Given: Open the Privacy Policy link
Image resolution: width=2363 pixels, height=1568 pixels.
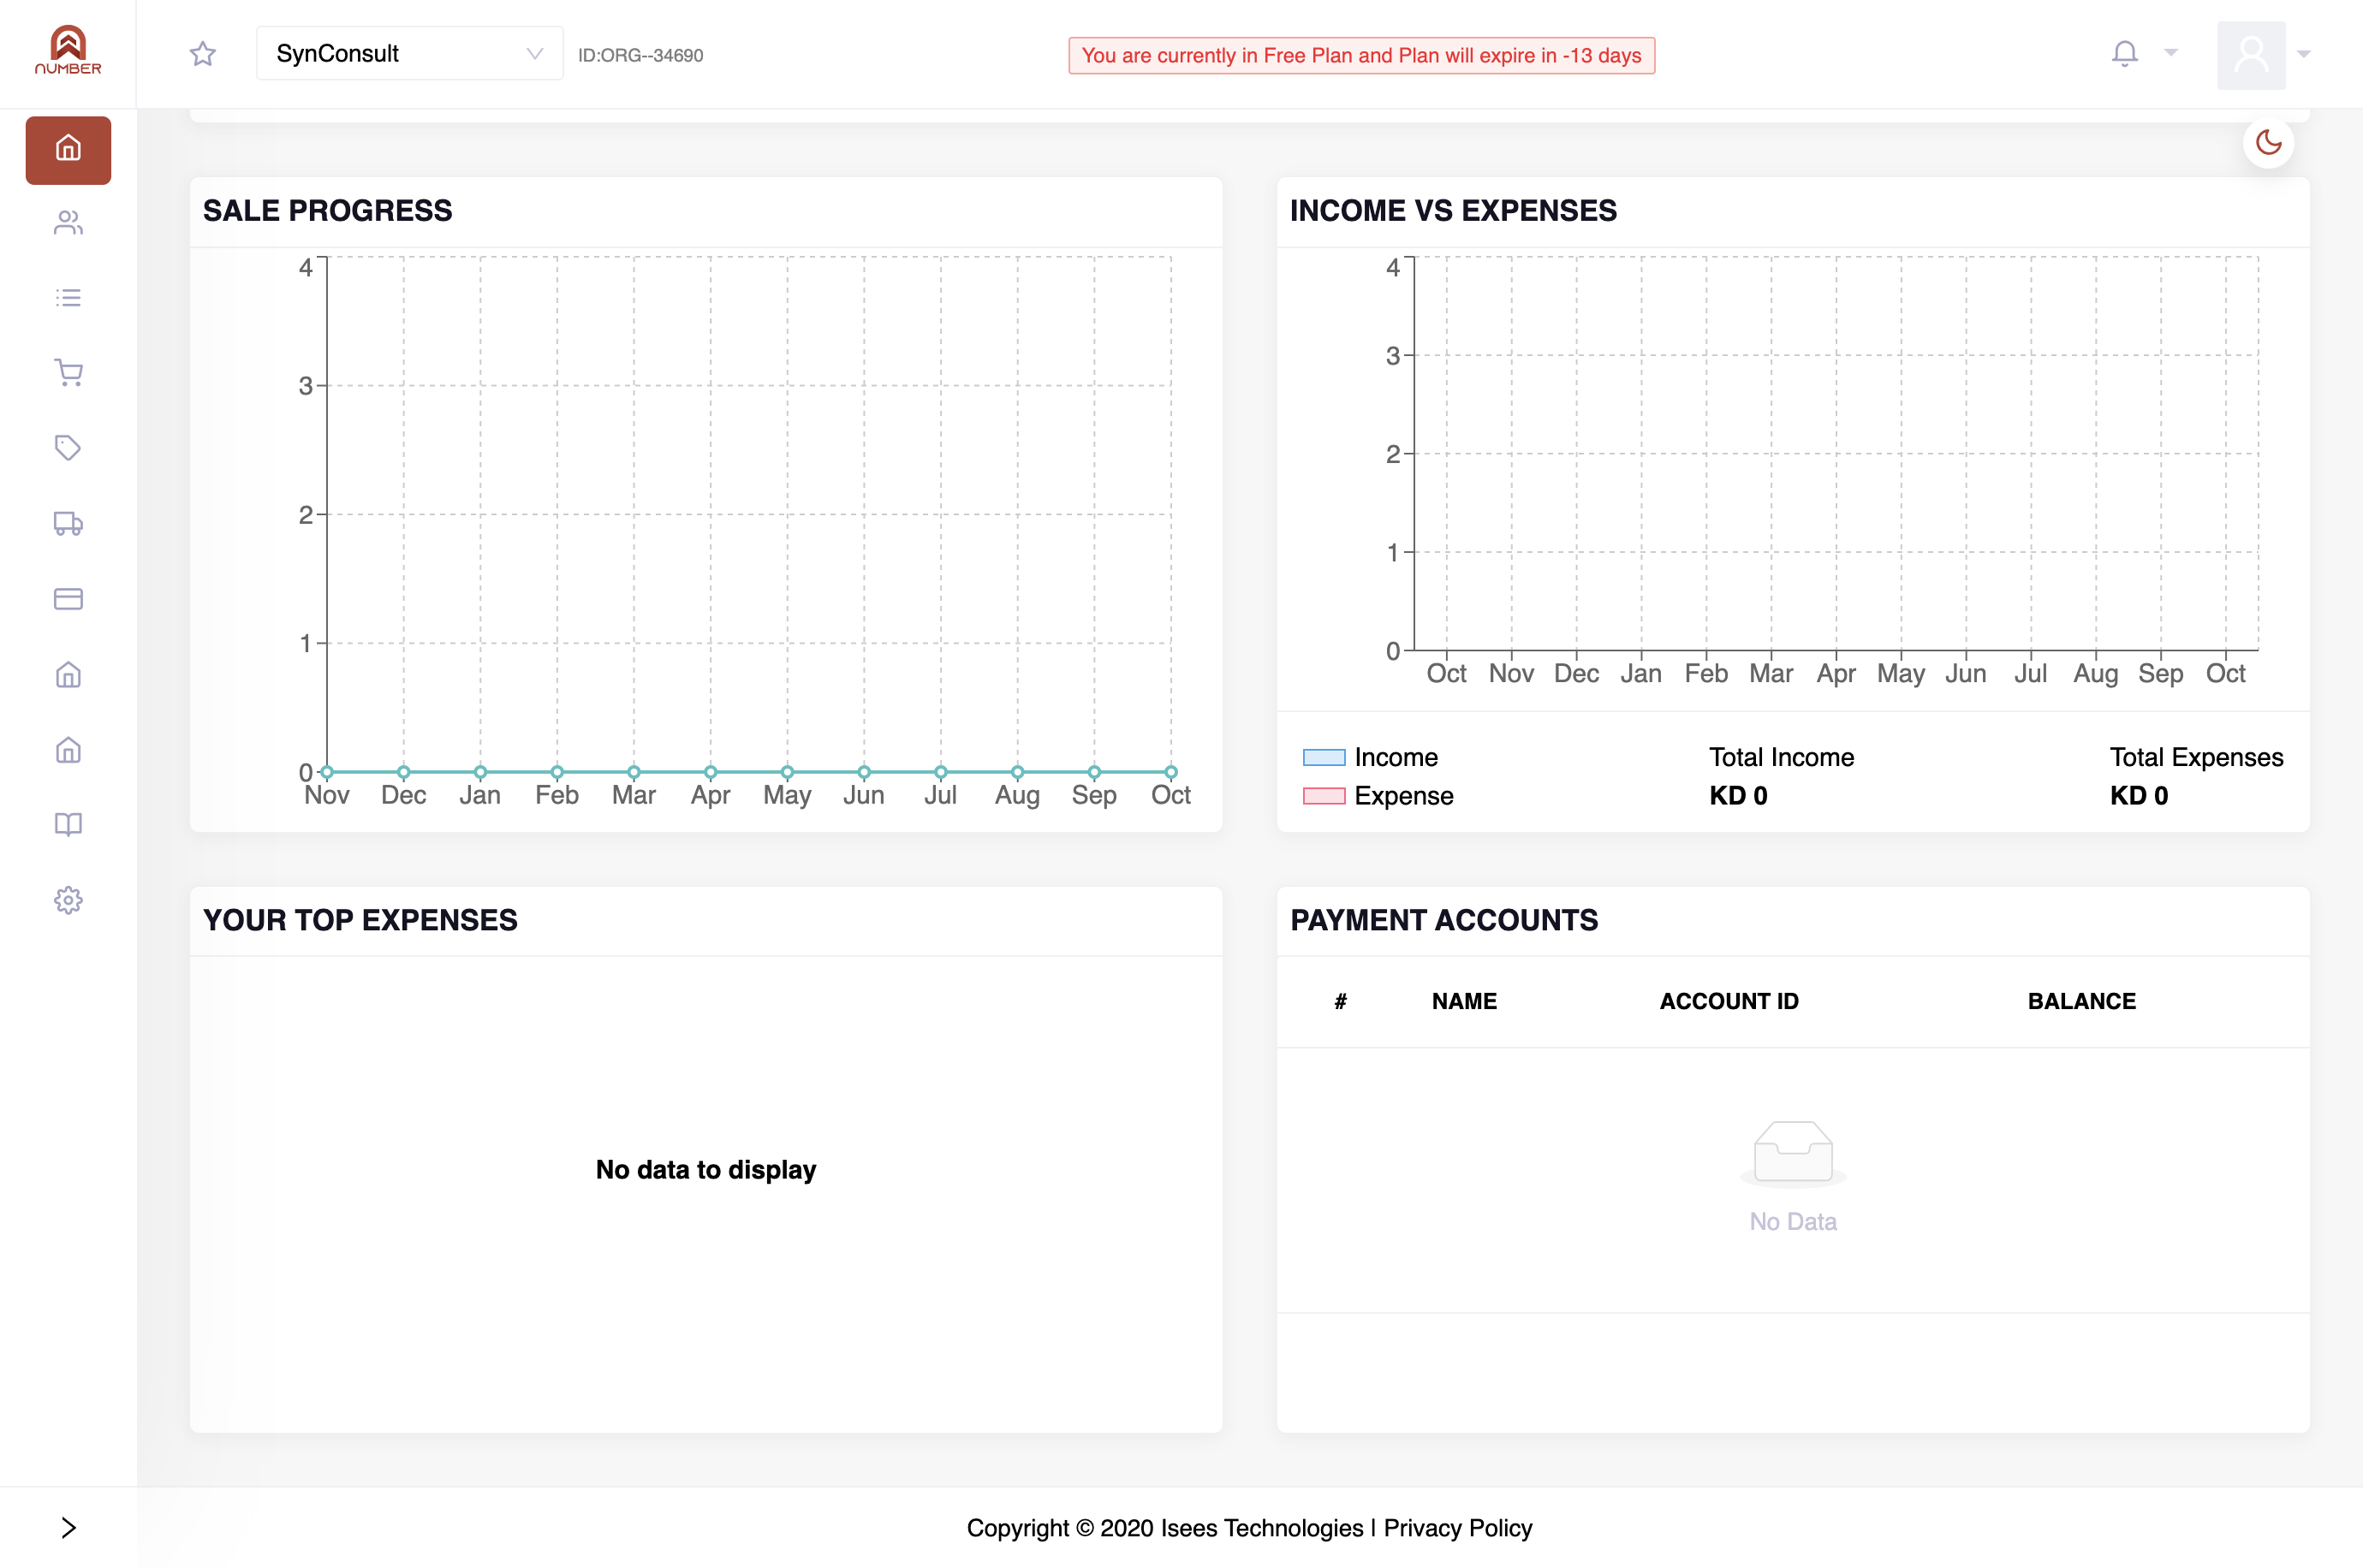Looking at the screenshot, I should coord(1457,1527).
